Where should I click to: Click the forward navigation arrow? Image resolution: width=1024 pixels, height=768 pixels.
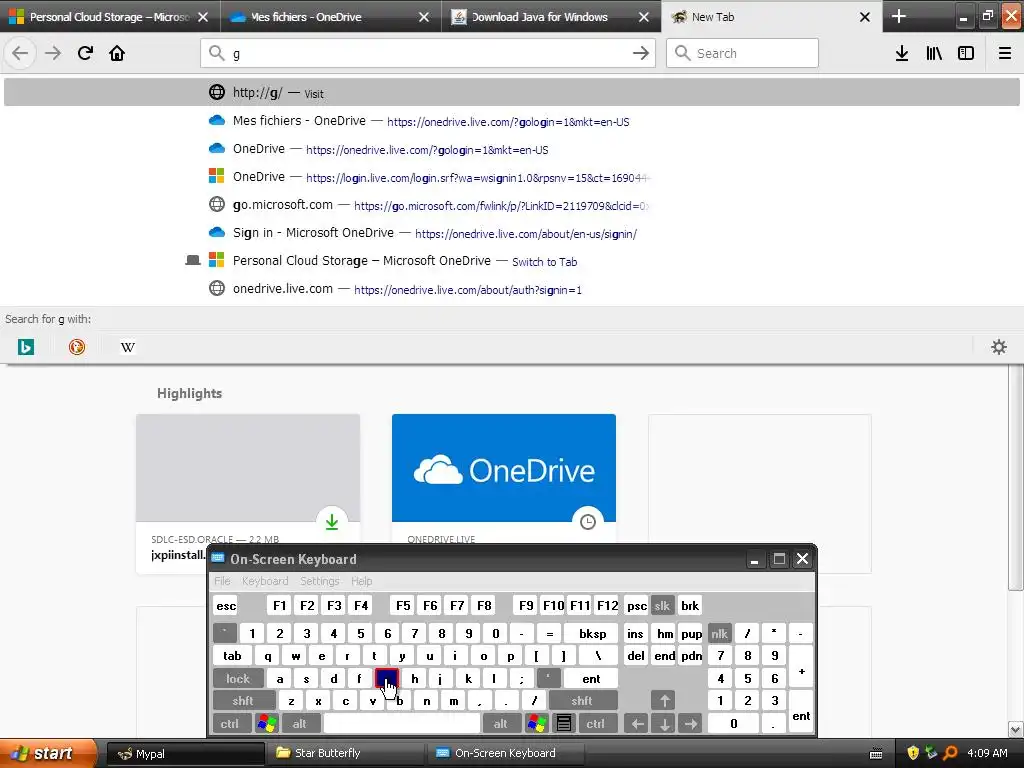tap(53, 53)
